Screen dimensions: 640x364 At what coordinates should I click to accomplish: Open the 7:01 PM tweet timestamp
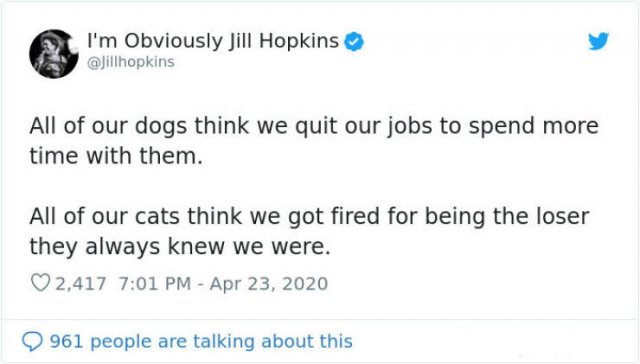[155, 284]
